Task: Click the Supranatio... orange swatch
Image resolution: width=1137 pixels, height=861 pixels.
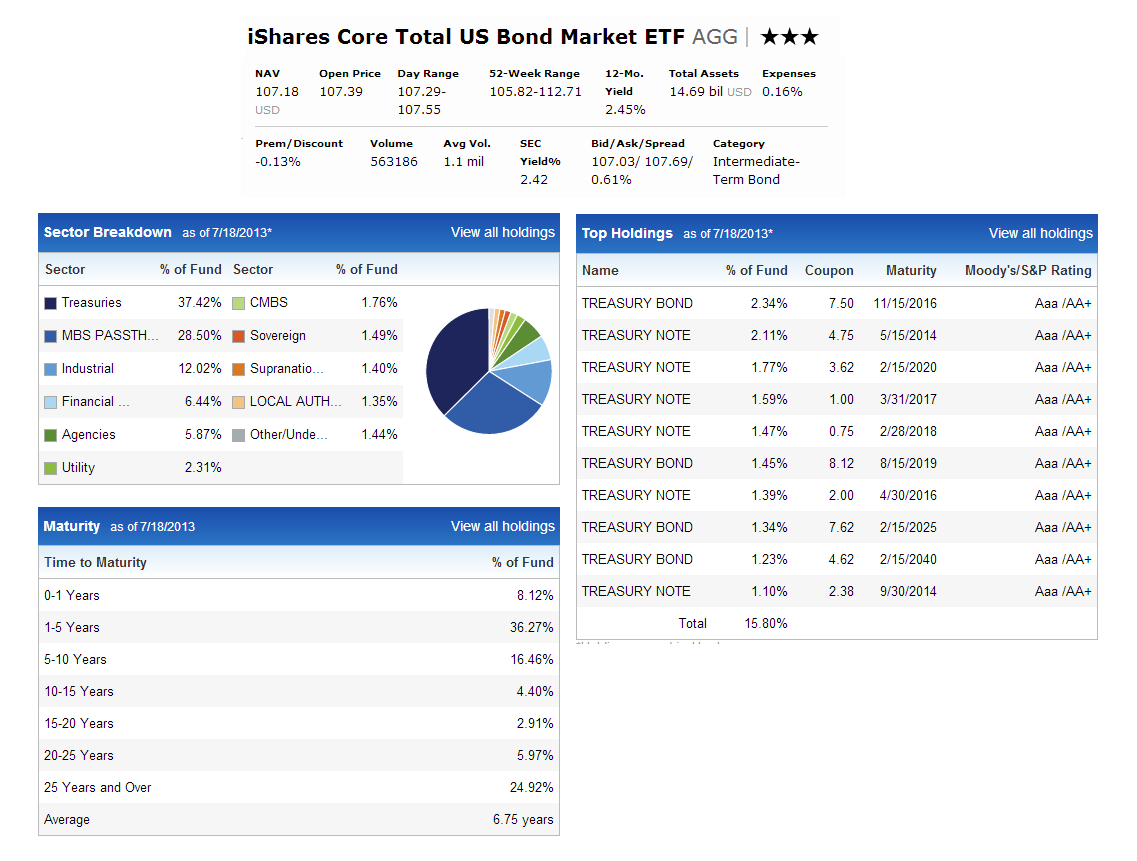Action: 239,369
